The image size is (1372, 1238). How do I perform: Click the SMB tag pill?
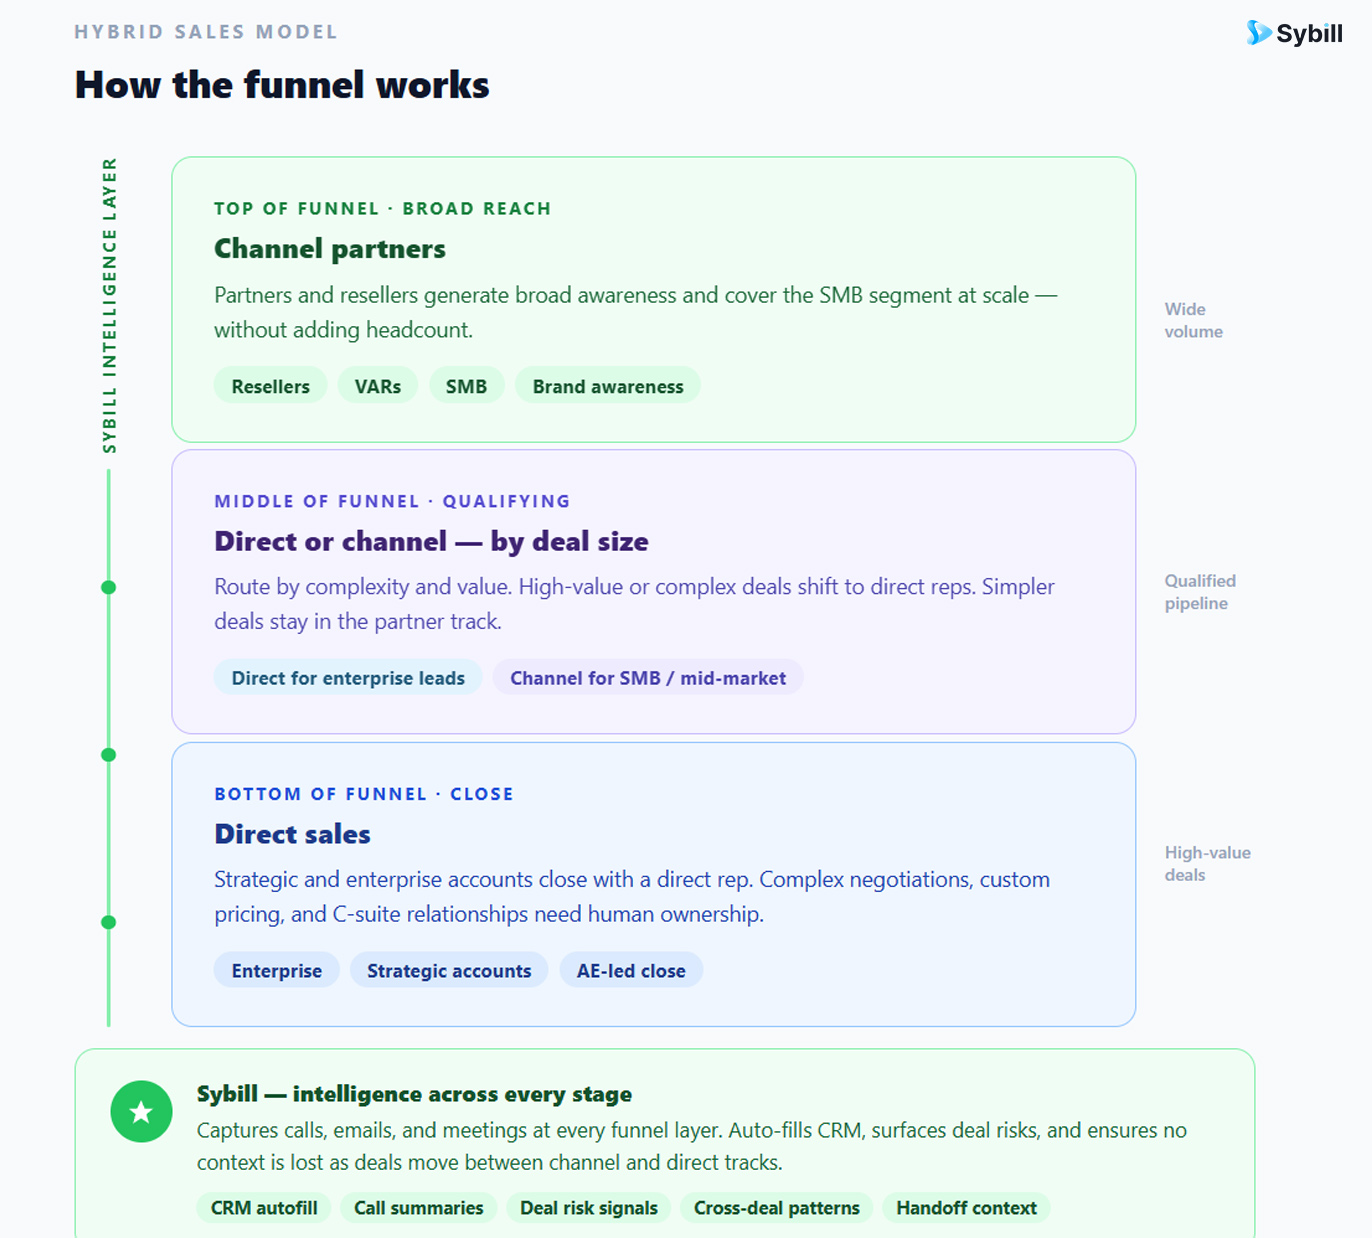(467, 386)
